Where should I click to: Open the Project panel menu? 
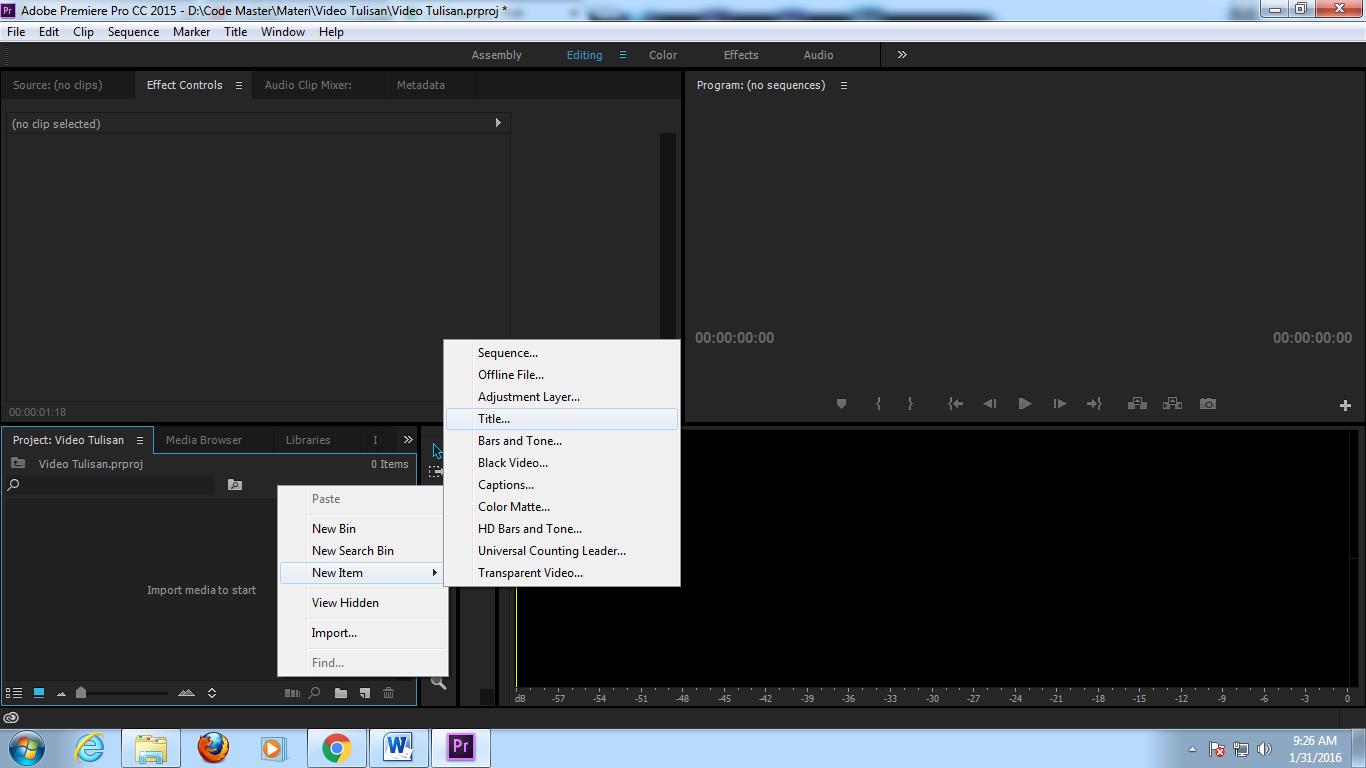[140, 440]
